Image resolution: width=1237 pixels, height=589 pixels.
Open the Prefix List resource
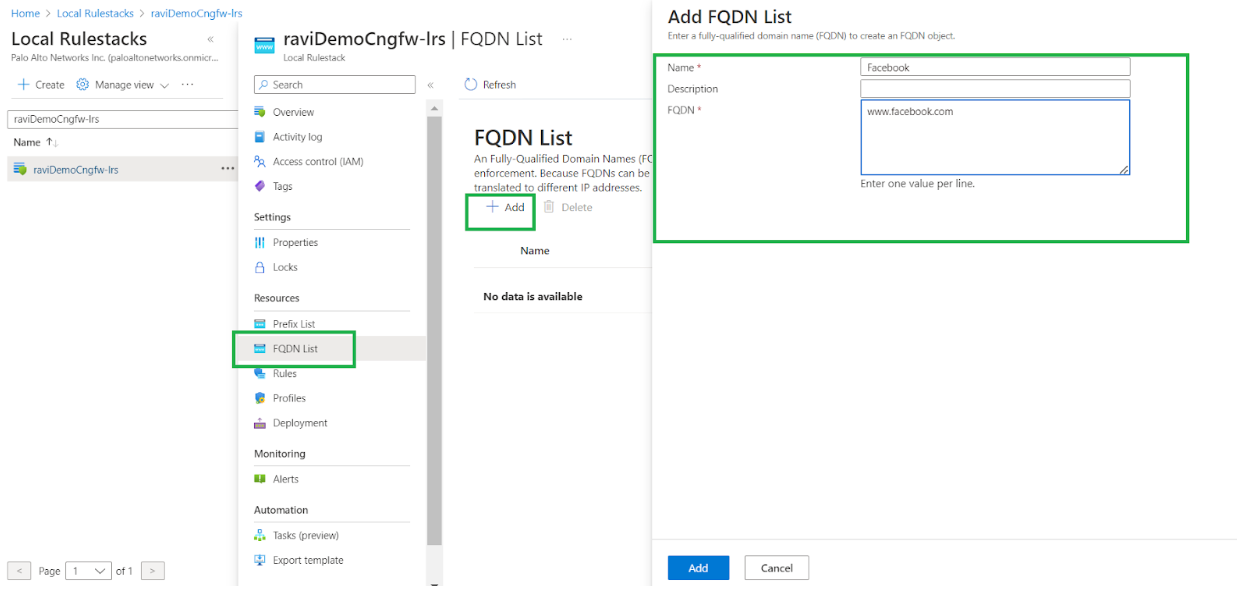click(x=293, y=323)
